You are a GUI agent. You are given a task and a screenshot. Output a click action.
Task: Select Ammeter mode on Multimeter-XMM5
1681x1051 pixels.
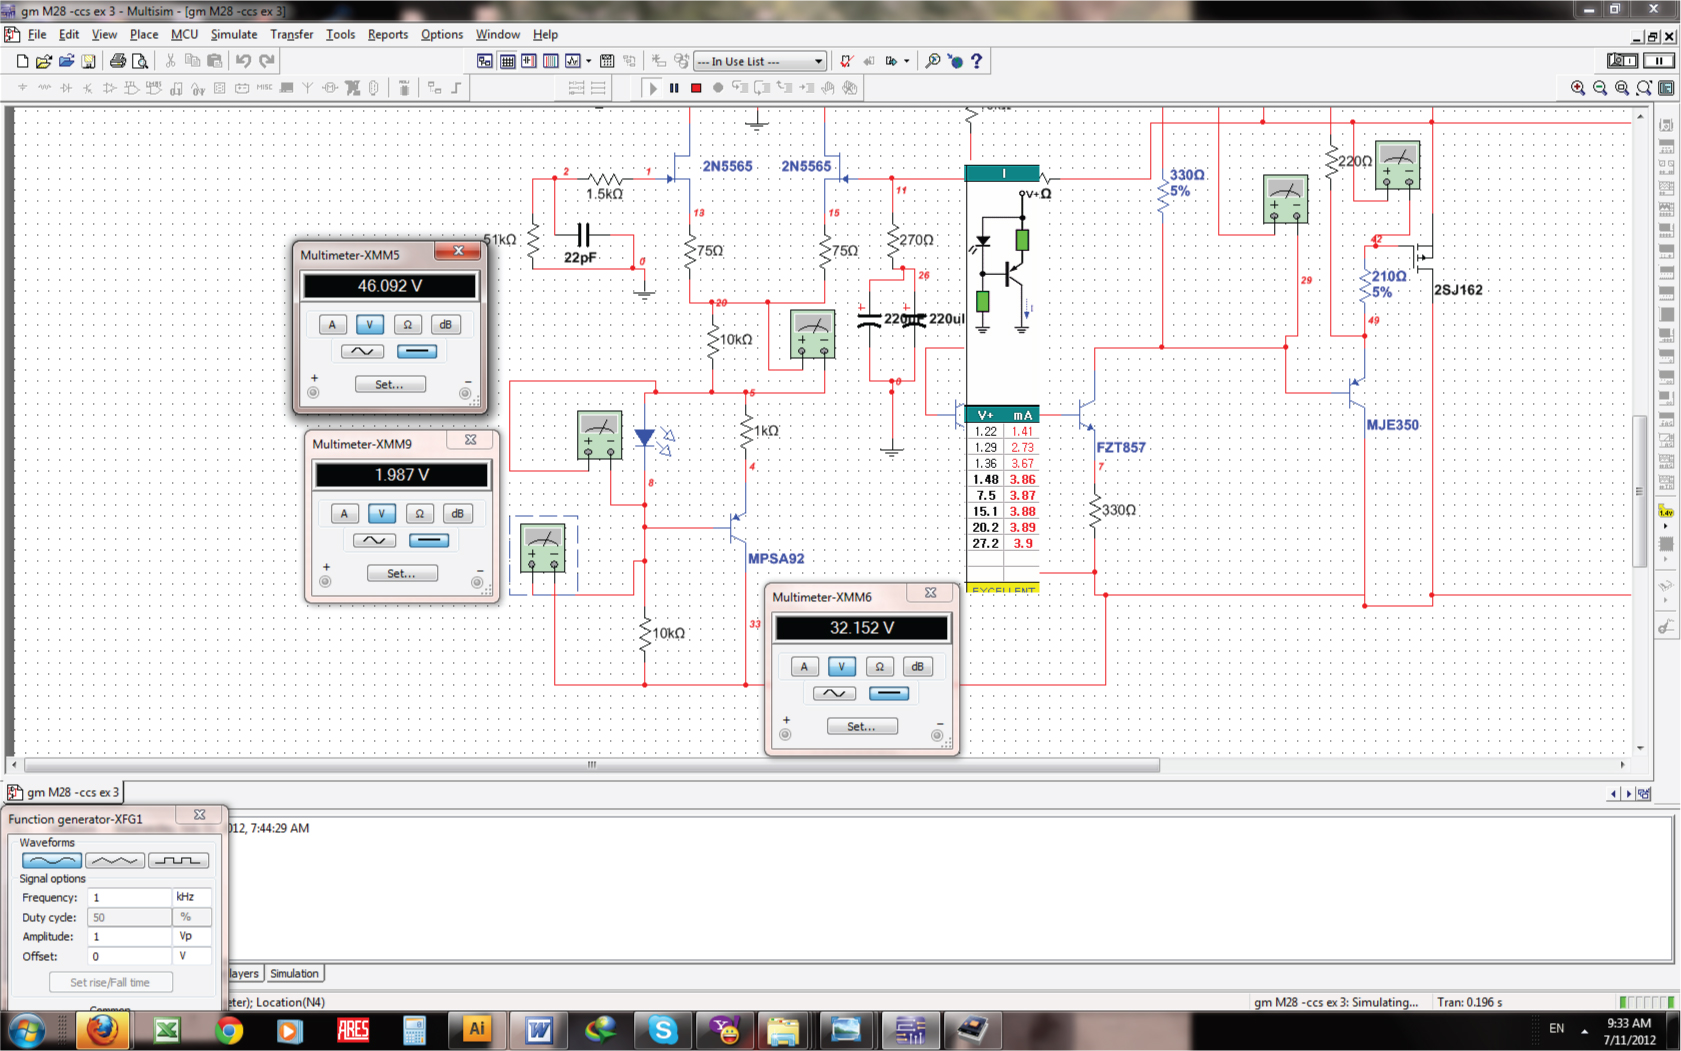click(x=332, y=324)
